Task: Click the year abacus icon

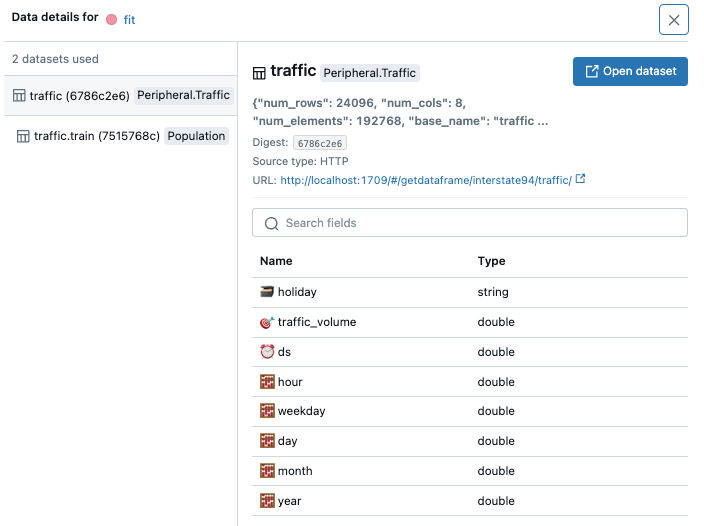Action: click(267, 501)
